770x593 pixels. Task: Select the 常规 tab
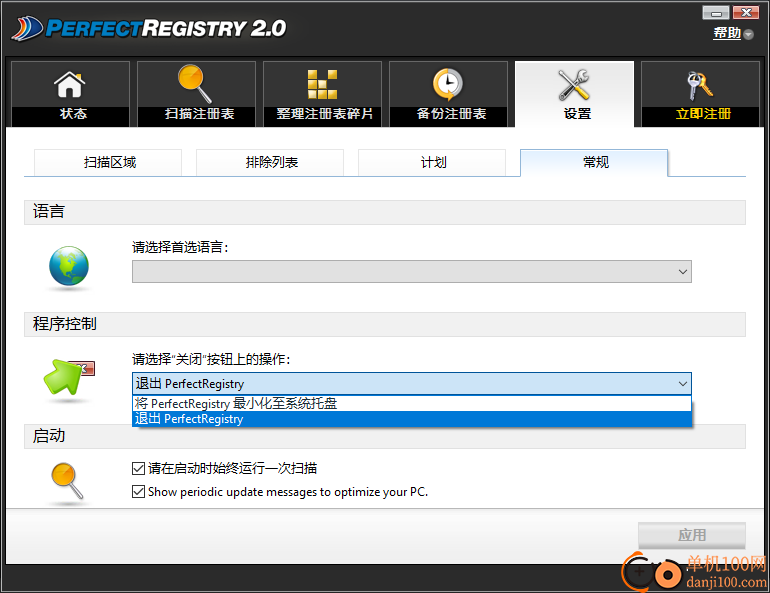coord(594,162)
